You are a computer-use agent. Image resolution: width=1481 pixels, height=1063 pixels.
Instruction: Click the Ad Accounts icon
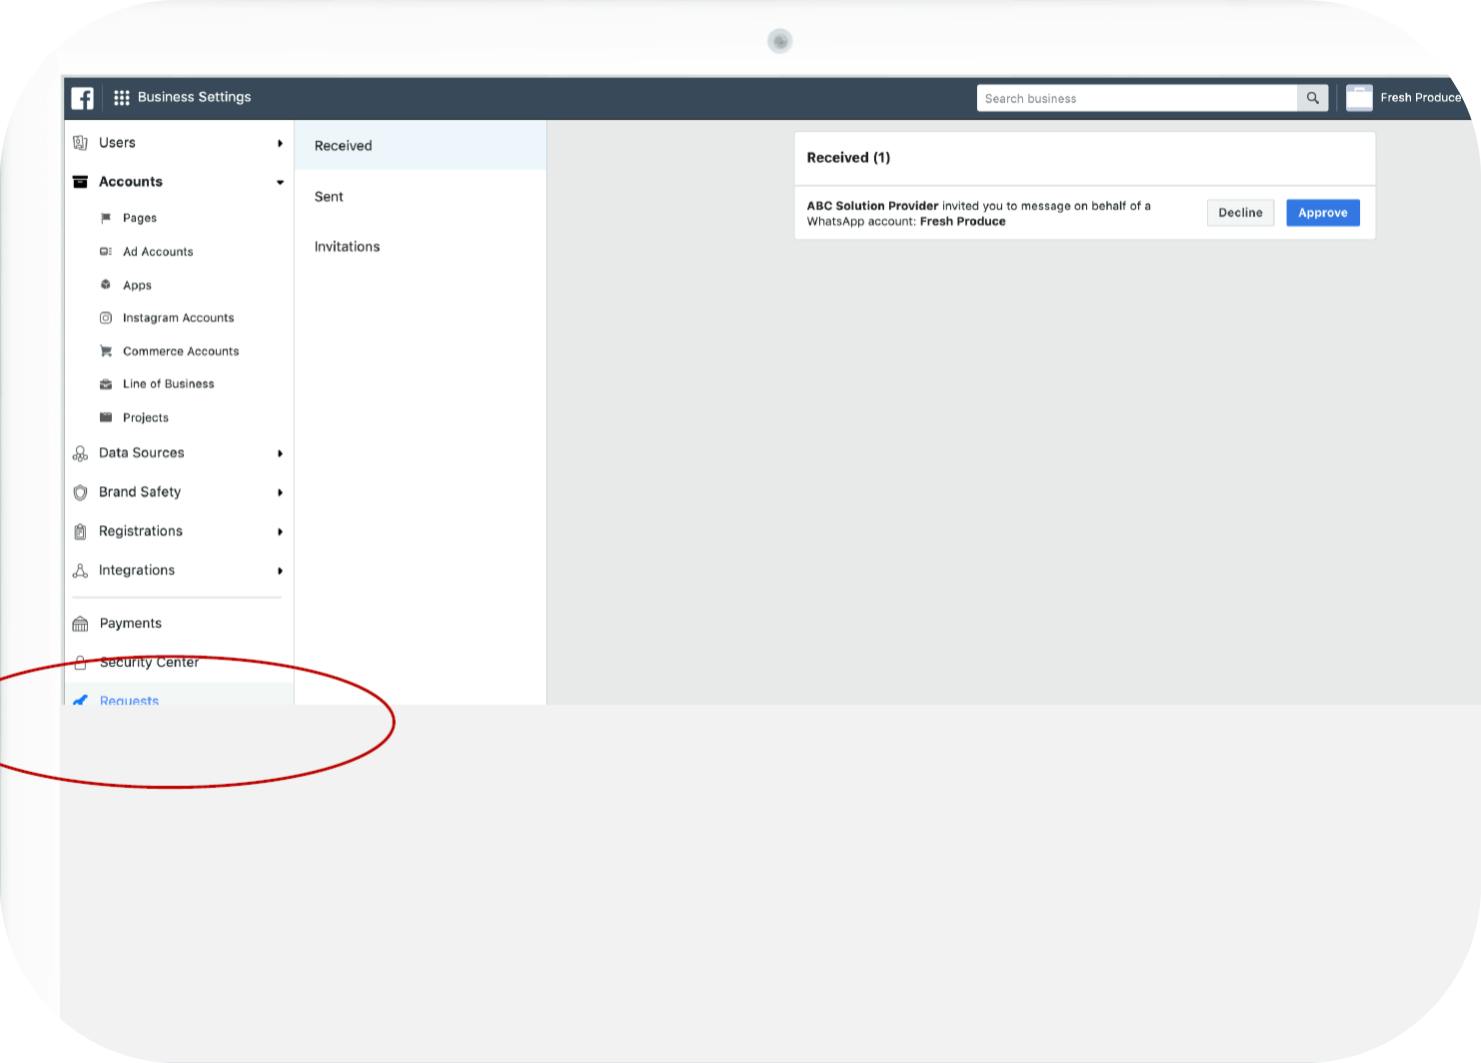[106, 252]
